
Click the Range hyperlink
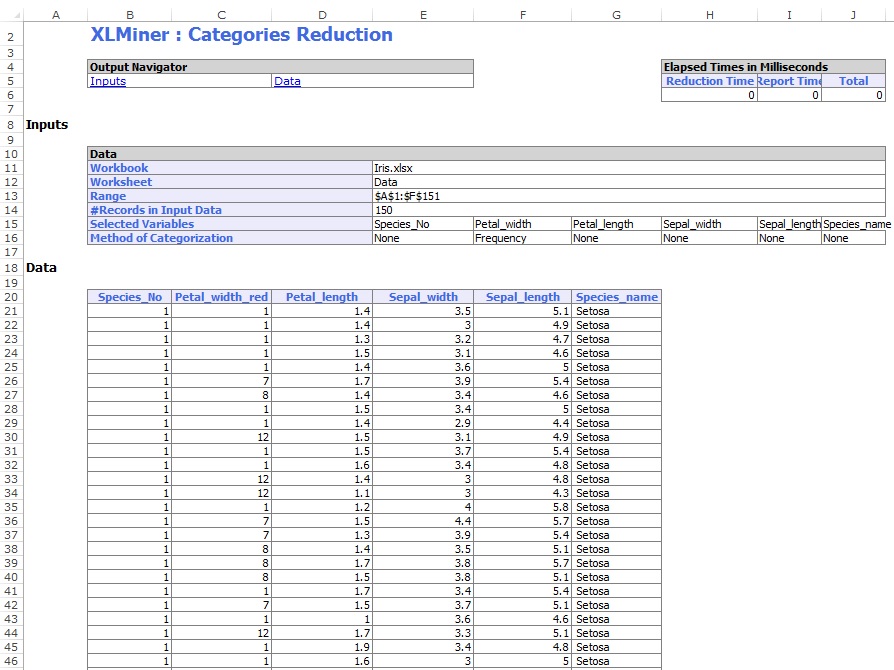pos(108,196)
